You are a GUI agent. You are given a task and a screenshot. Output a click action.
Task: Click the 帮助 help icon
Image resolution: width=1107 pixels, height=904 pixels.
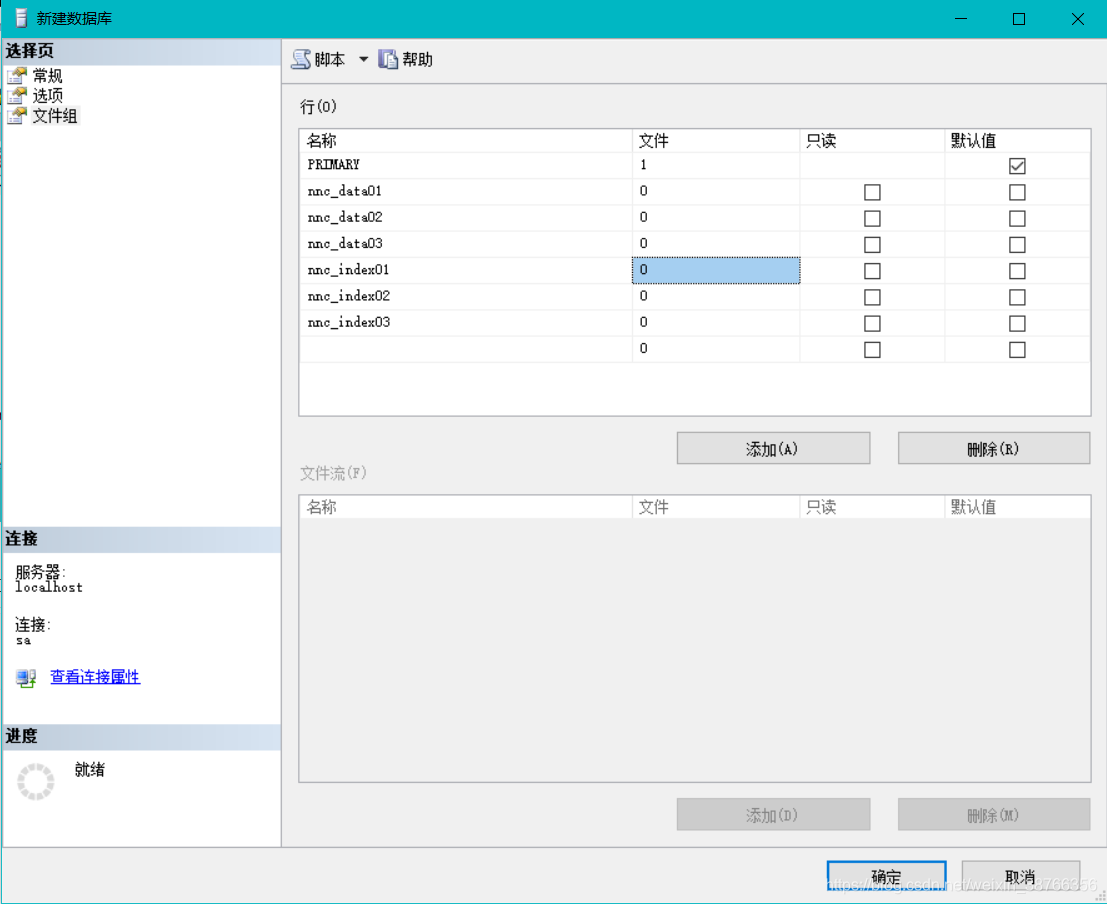point(388,60)
